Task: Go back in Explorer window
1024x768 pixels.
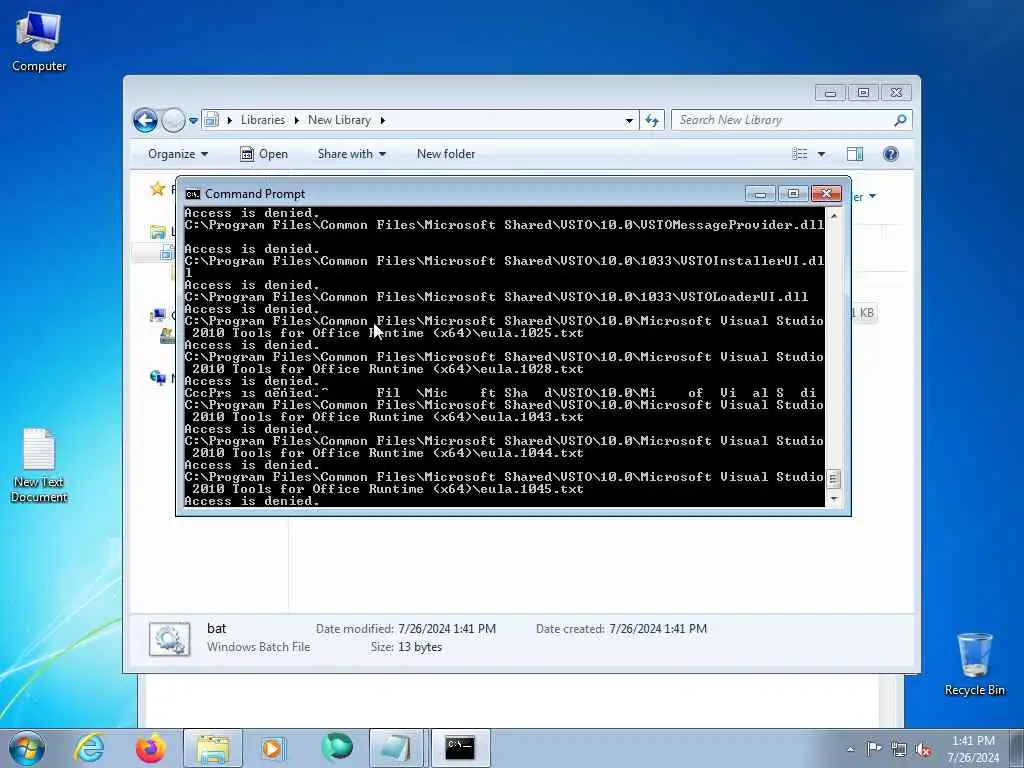Action: click(145, 120)
